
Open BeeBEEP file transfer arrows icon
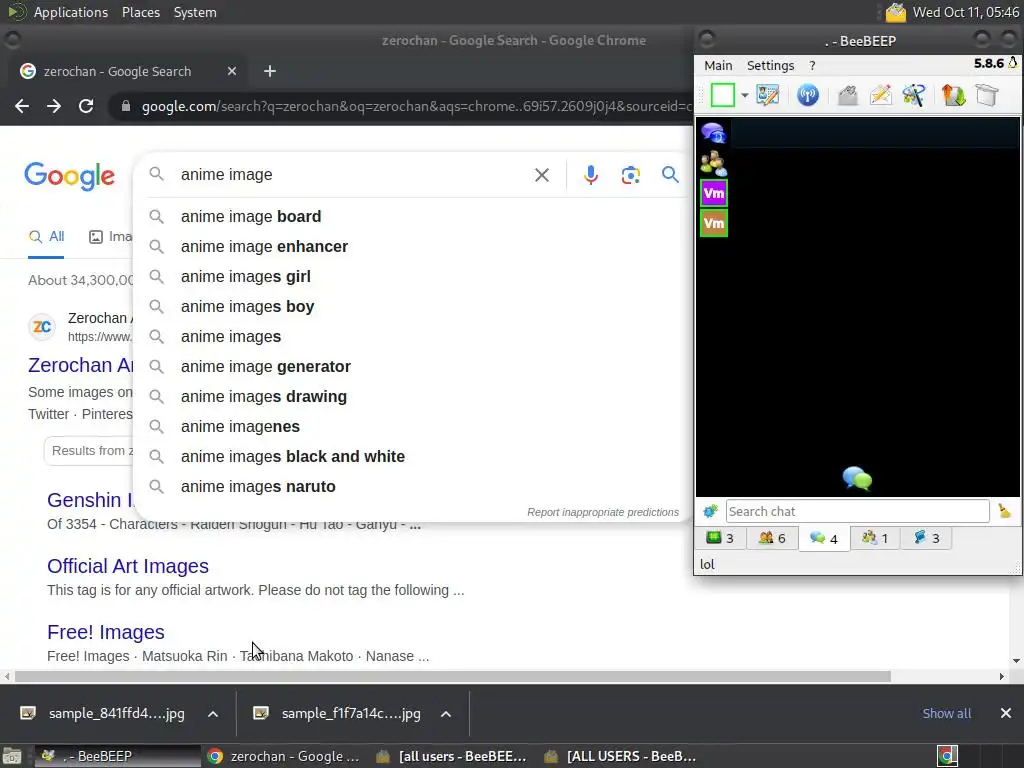click(953, 95)
